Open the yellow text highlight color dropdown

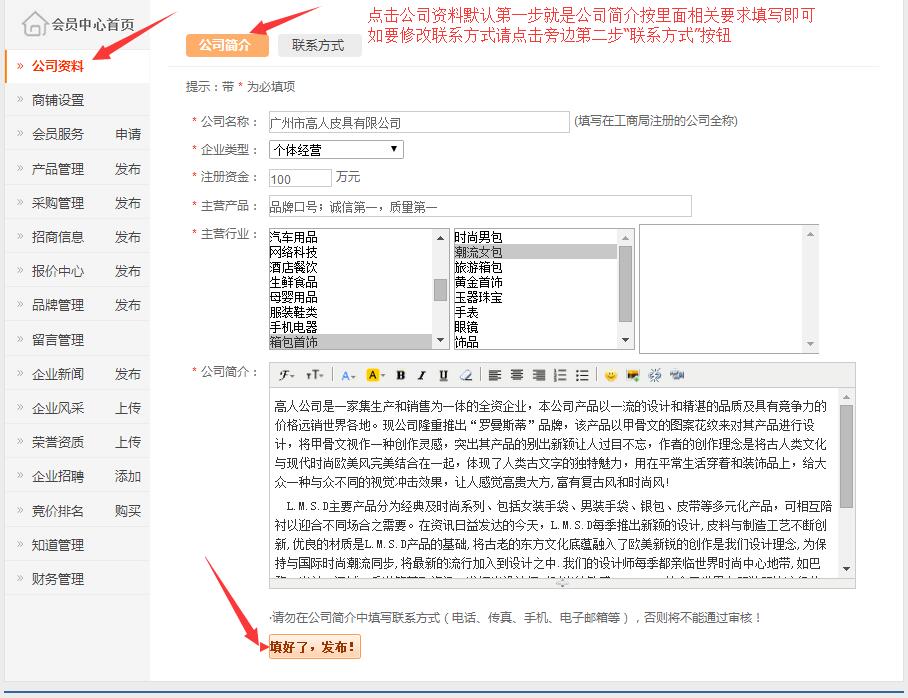pos(375,375)
